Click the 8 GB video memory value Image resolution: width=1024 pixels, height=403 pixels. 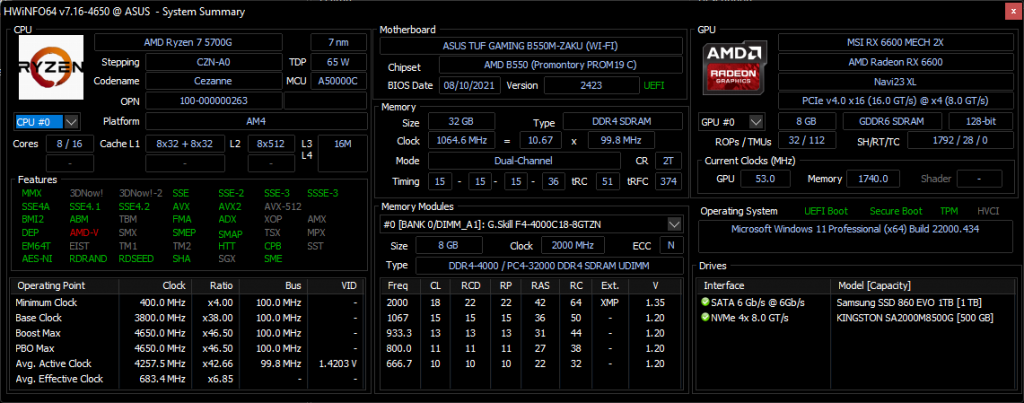click(x=807, y=122)
